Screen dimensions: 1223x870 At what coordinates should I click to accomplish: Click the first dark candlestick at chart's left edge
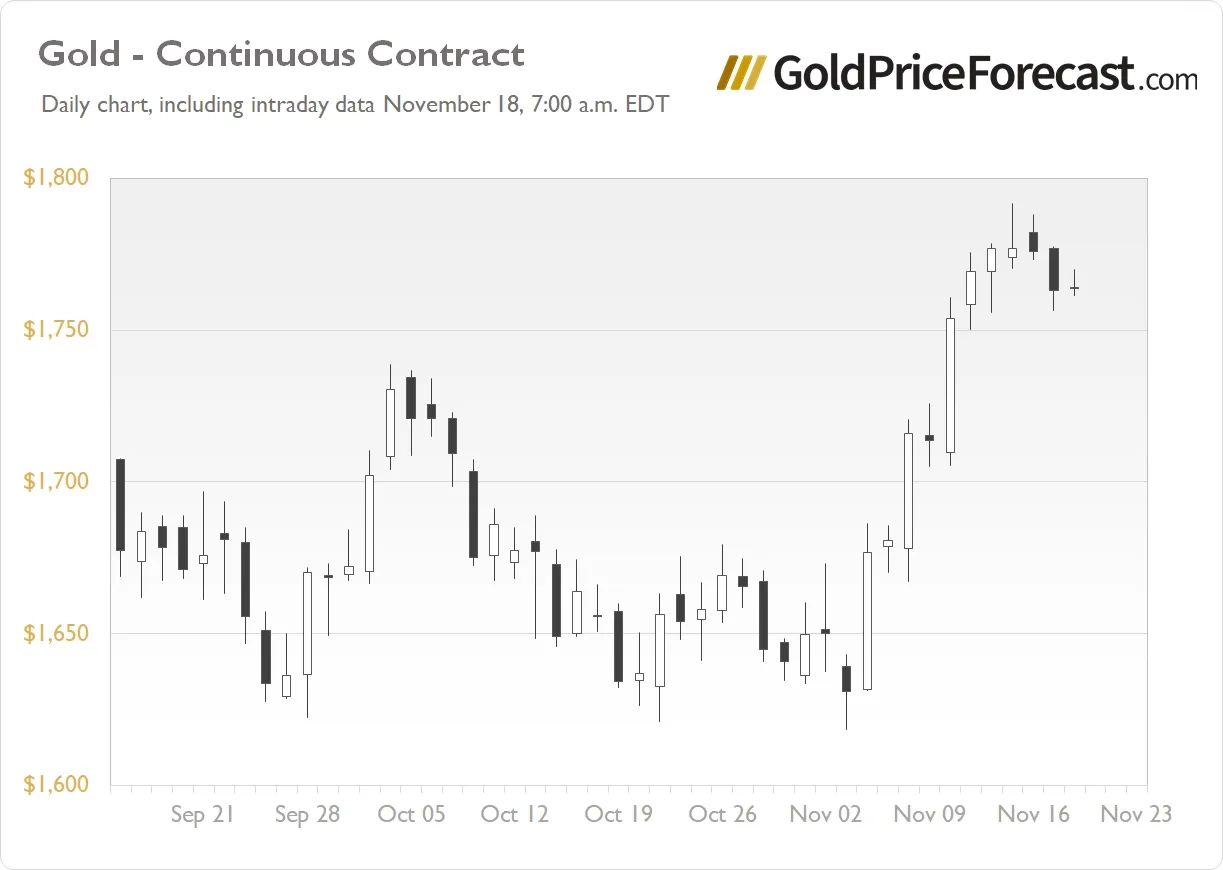pyautogui.click(x=120, y=504)
